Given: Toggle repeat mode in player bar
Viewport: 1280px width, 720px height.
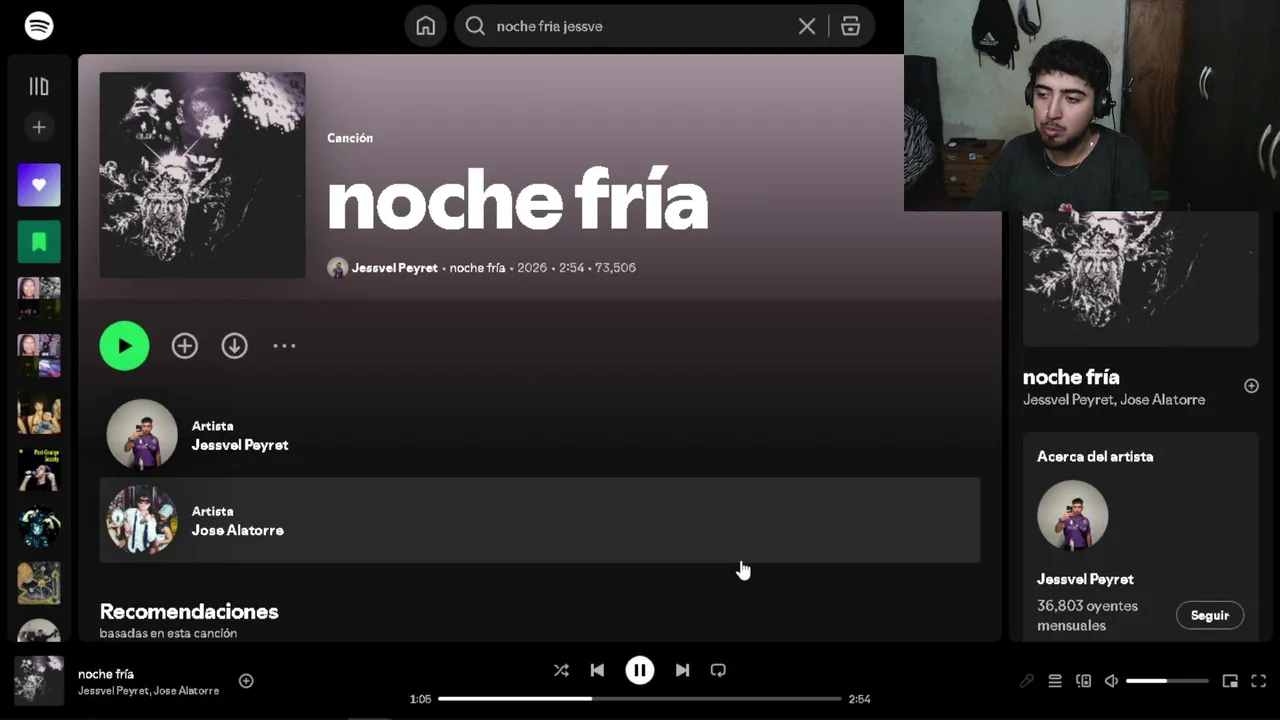Looking at the screenshot, I should (718, 670).
